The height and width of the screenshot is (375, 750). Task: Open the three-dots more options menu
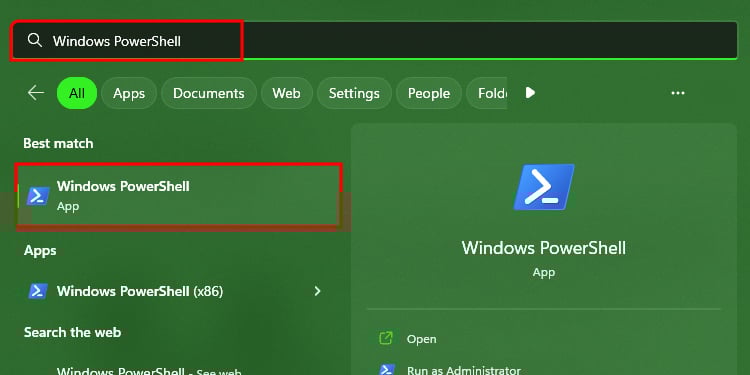(678, 93)
